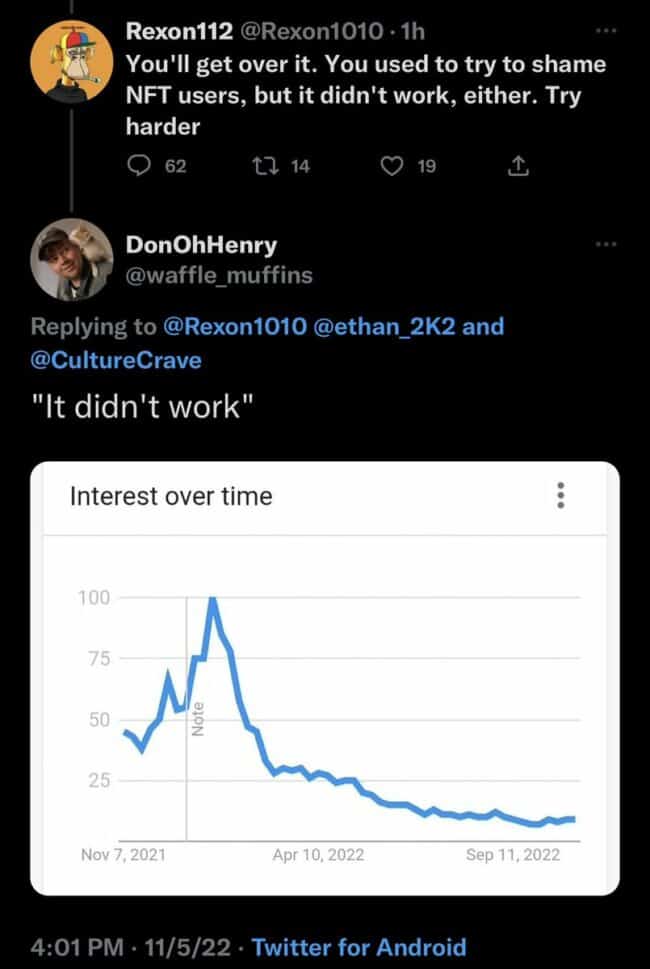This screenshot has width=650, height=969.
Task: Click the tweet timestamp 4:01 PM · 11/5/22
Action: 130,947
